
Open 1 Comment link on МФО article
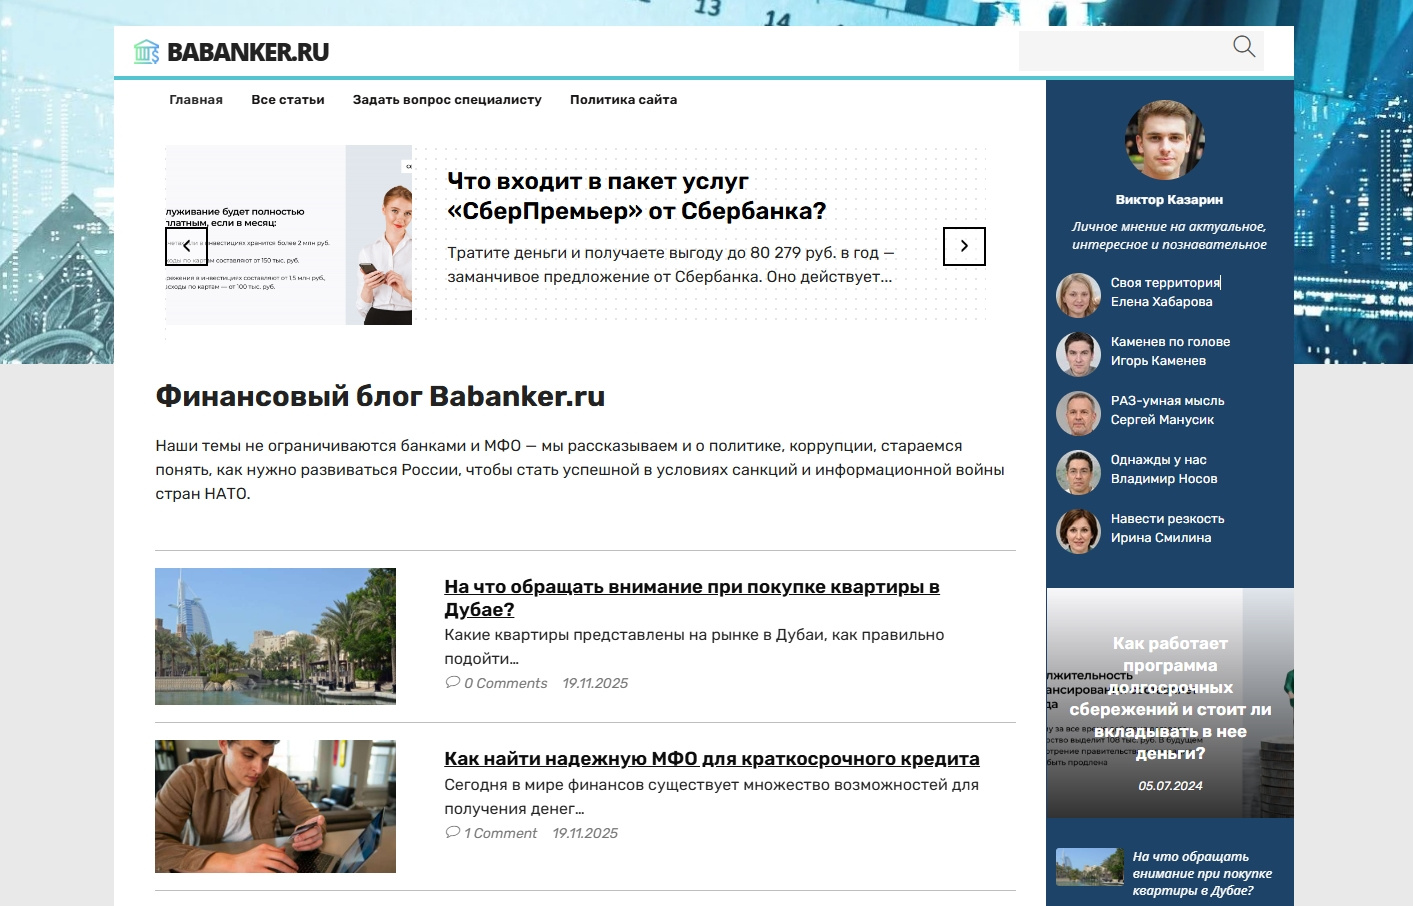[x=500, y=833]
